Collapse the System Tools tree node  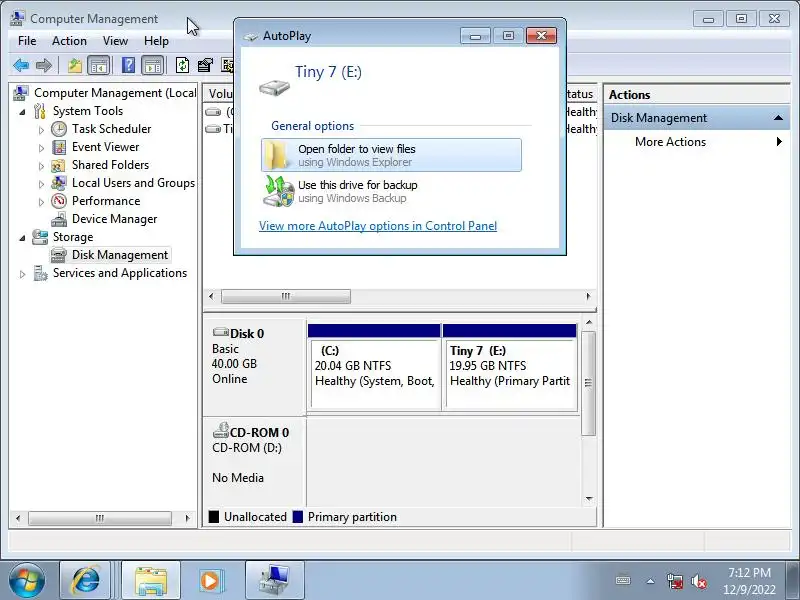(22, 112)
